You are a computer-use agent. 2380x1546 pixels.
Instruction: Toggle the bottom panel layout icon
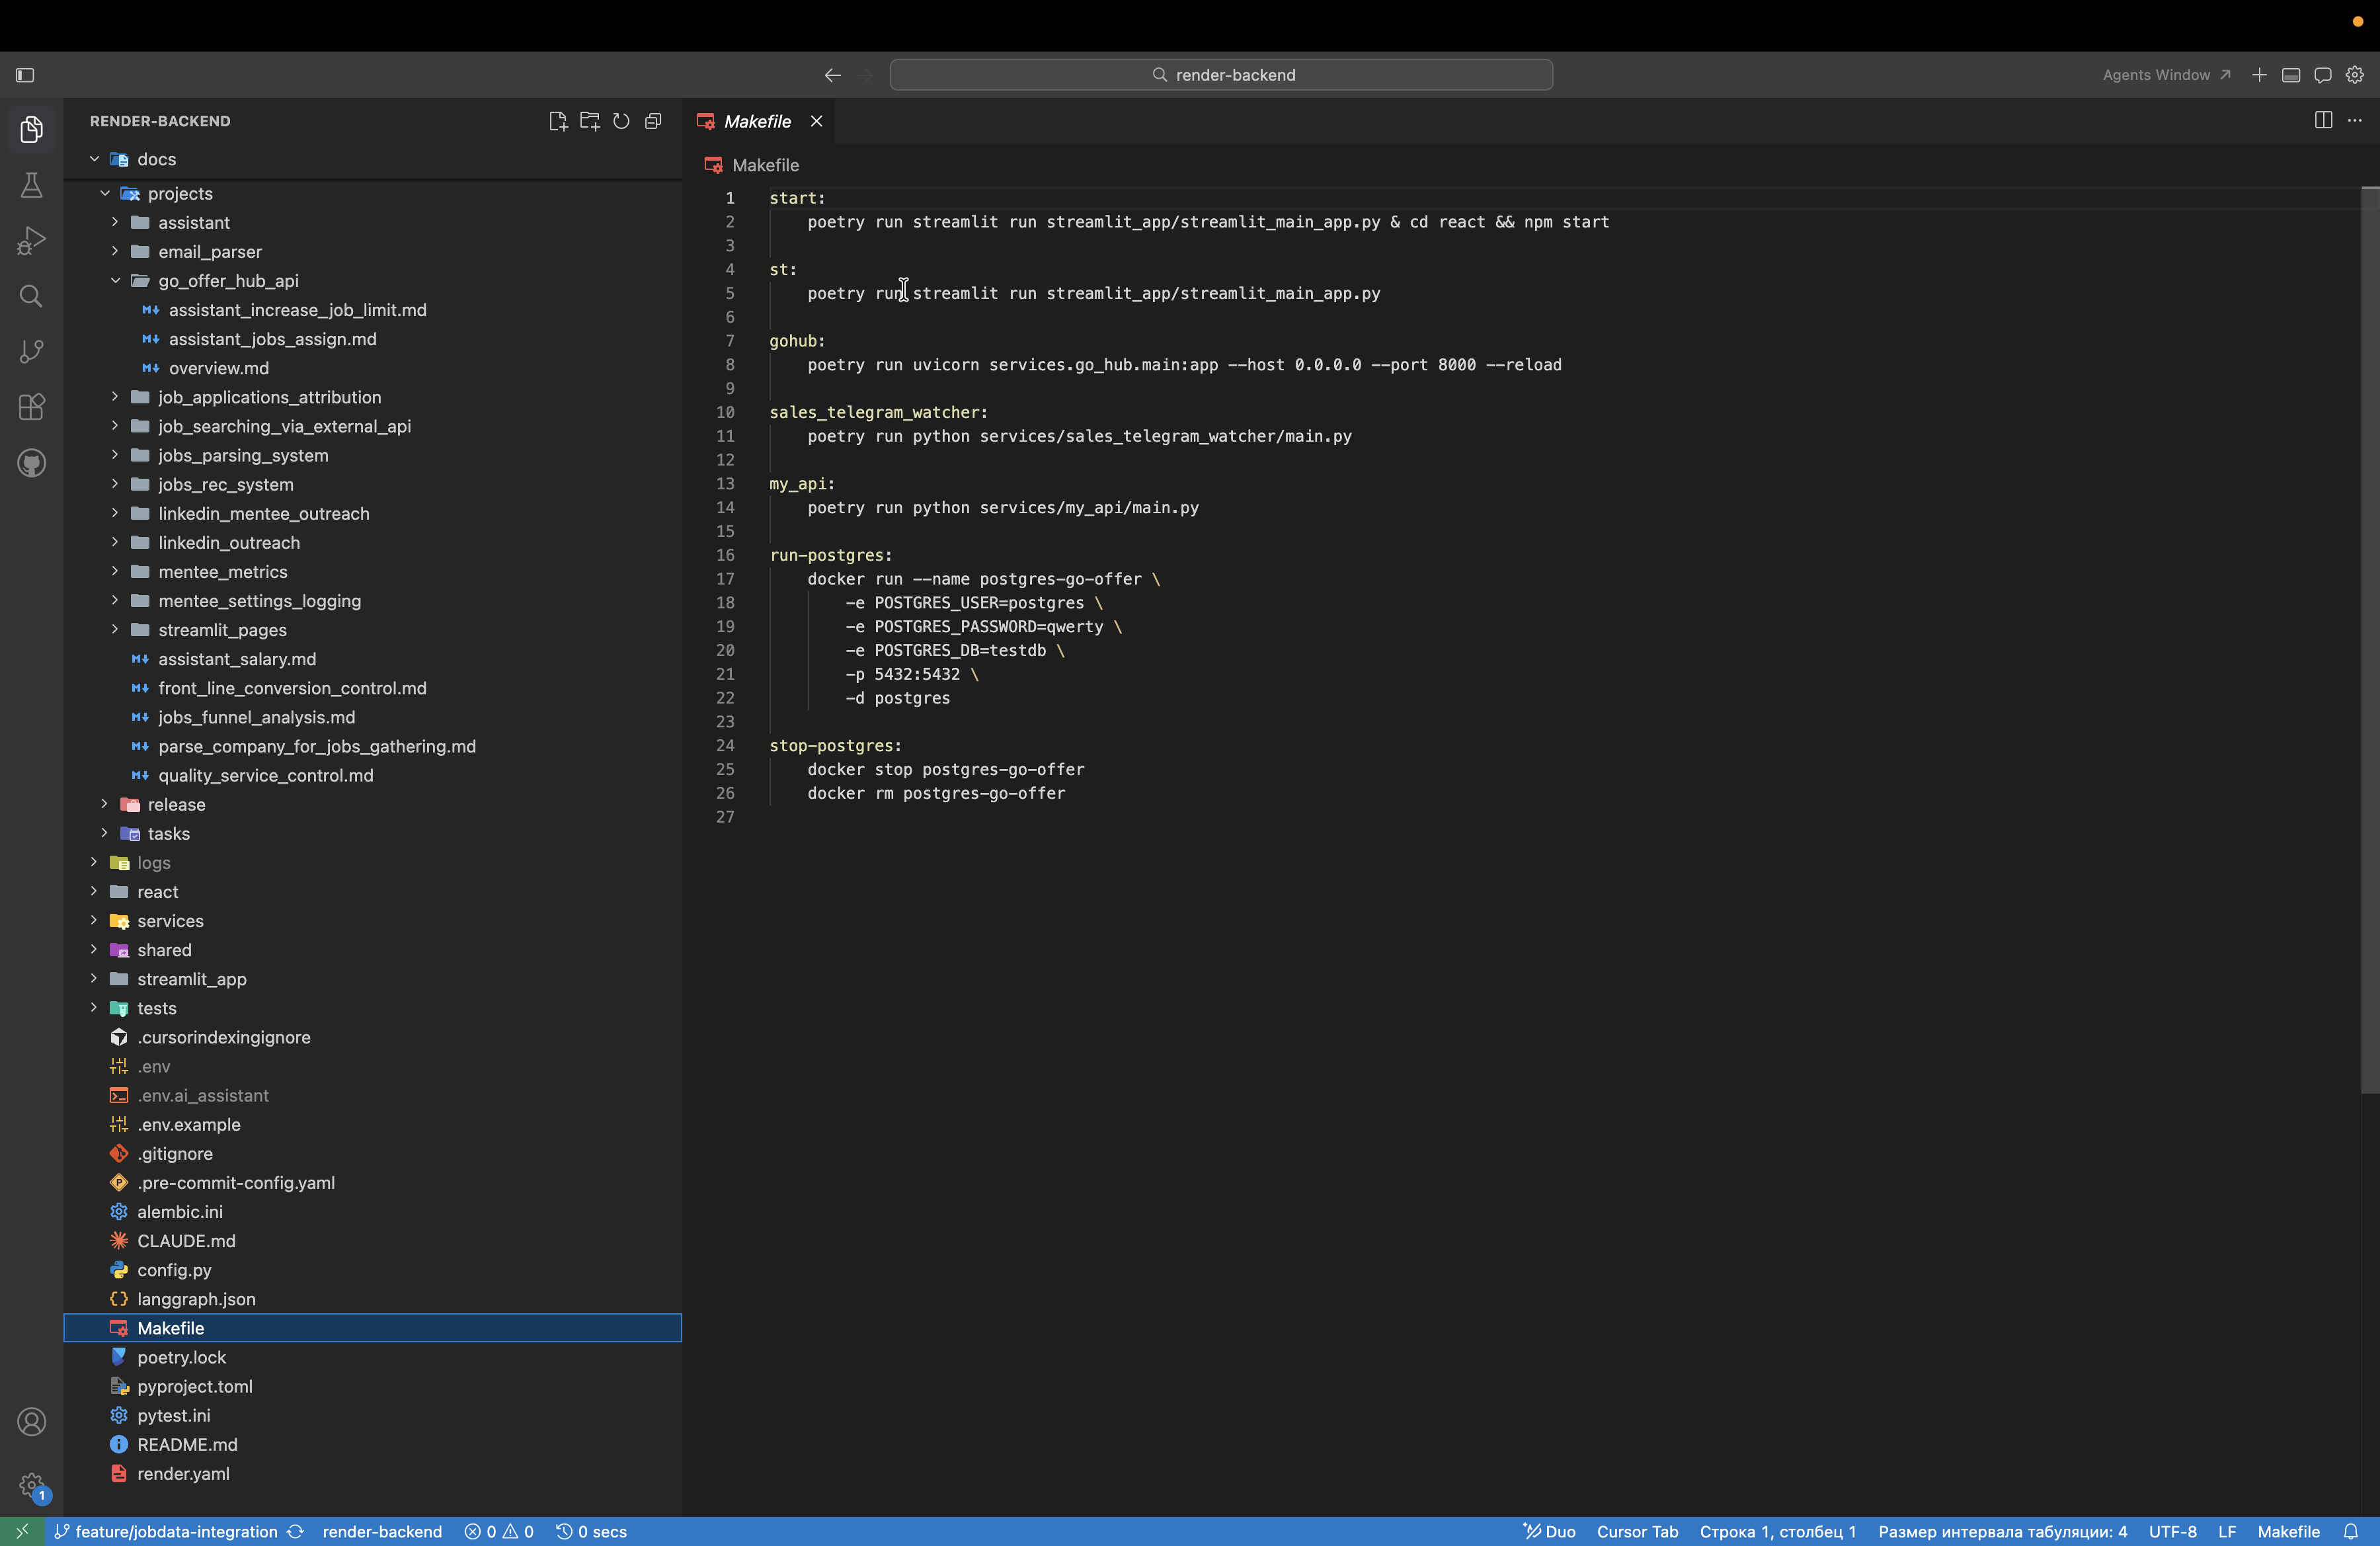(2291, 75)
